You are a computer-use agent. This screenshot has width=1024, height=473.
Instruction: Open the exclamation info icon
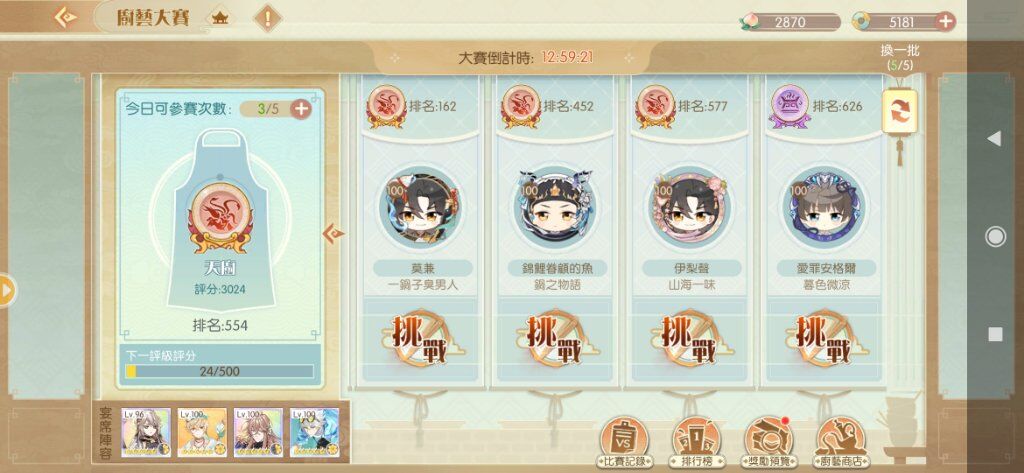pos(267,18)
